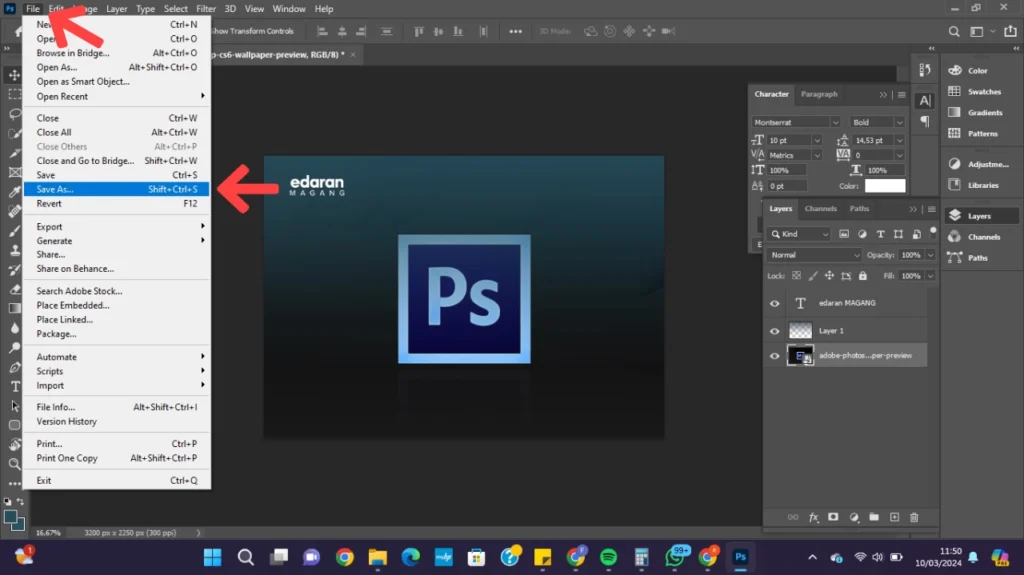Image resolution: width=1024 pixels, height=575 pixels.
Task: Select the Brush tool
Action: click(14, 231)
